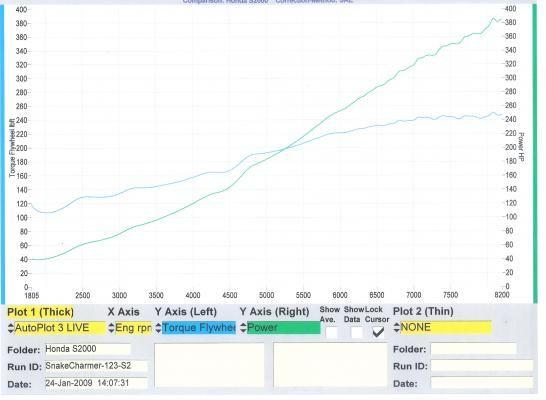The height and width of the screenshot is (400, 546).
Task: Click the Plot 2 (Thin) label
Action: pyautogui.click(x=423, y=311)
